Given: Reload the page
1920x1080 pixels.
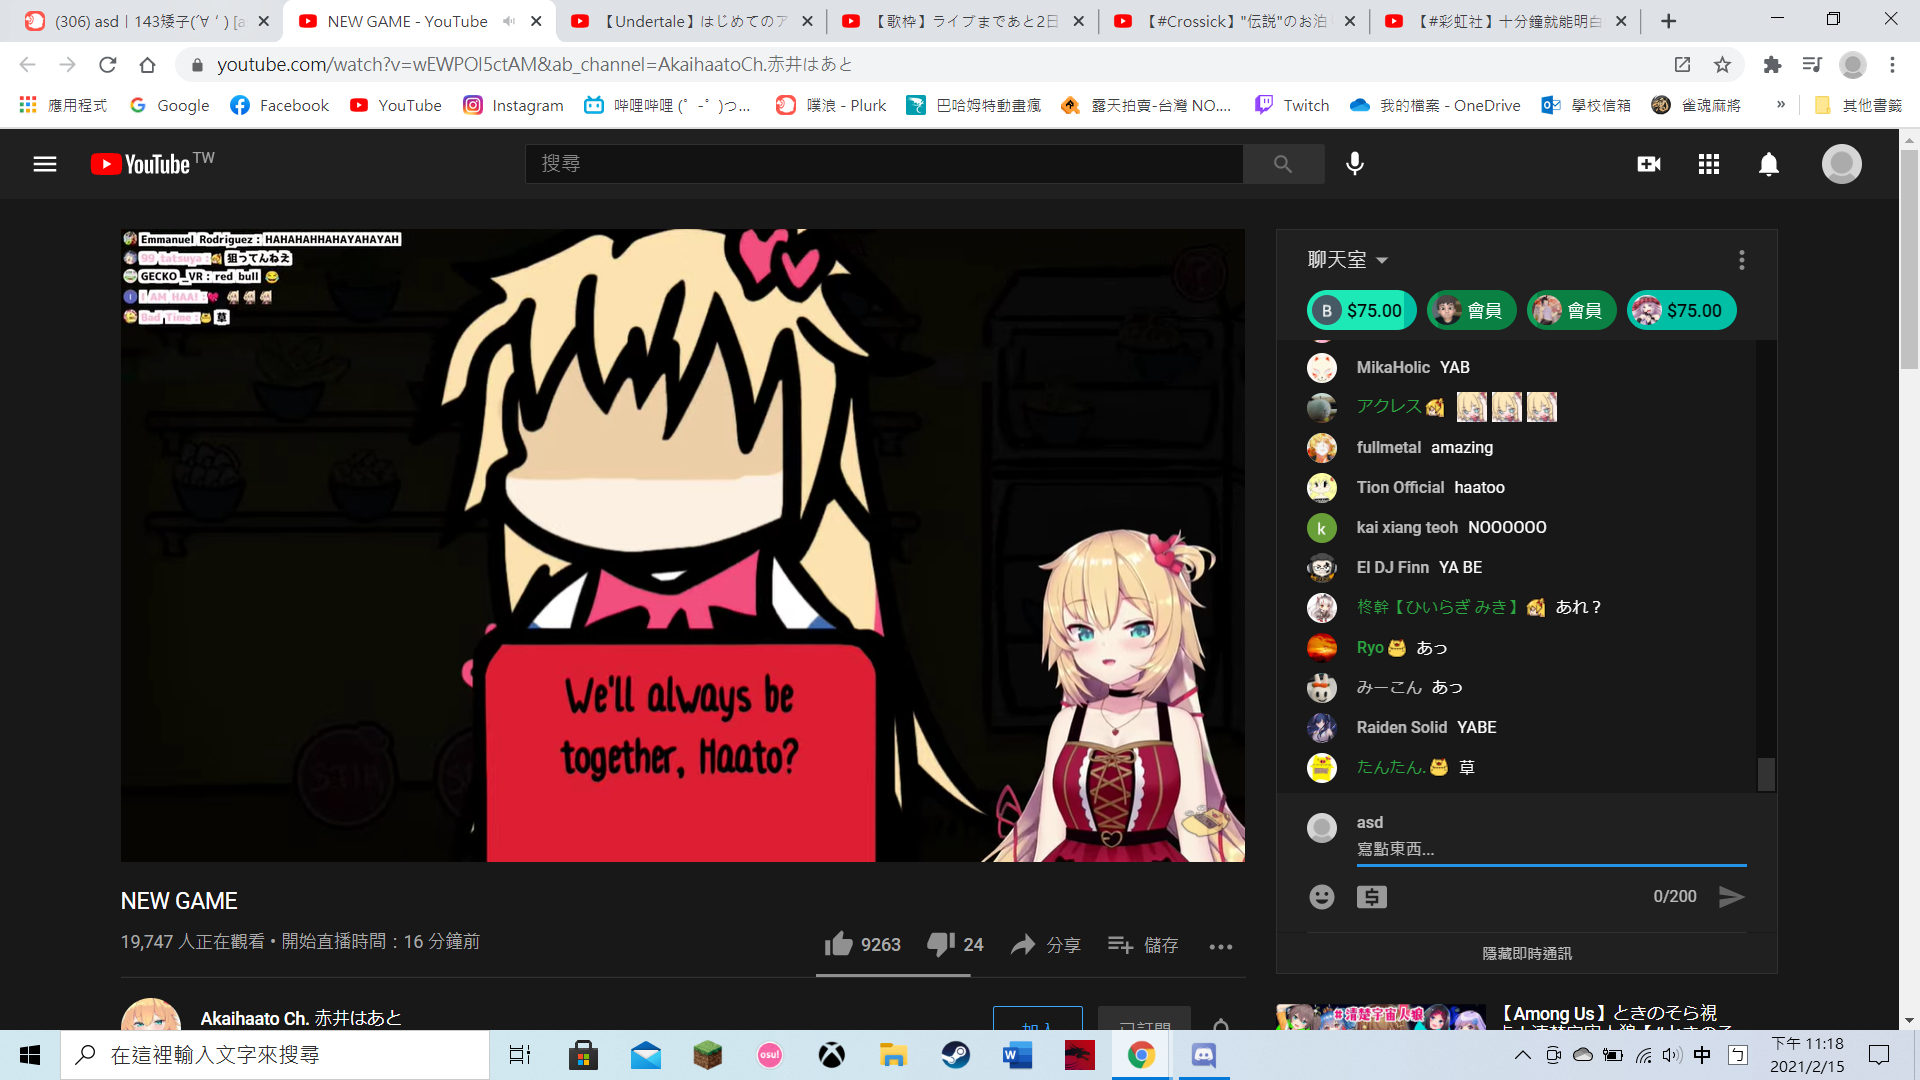Looking at the screenshot, I should (108, 65).
